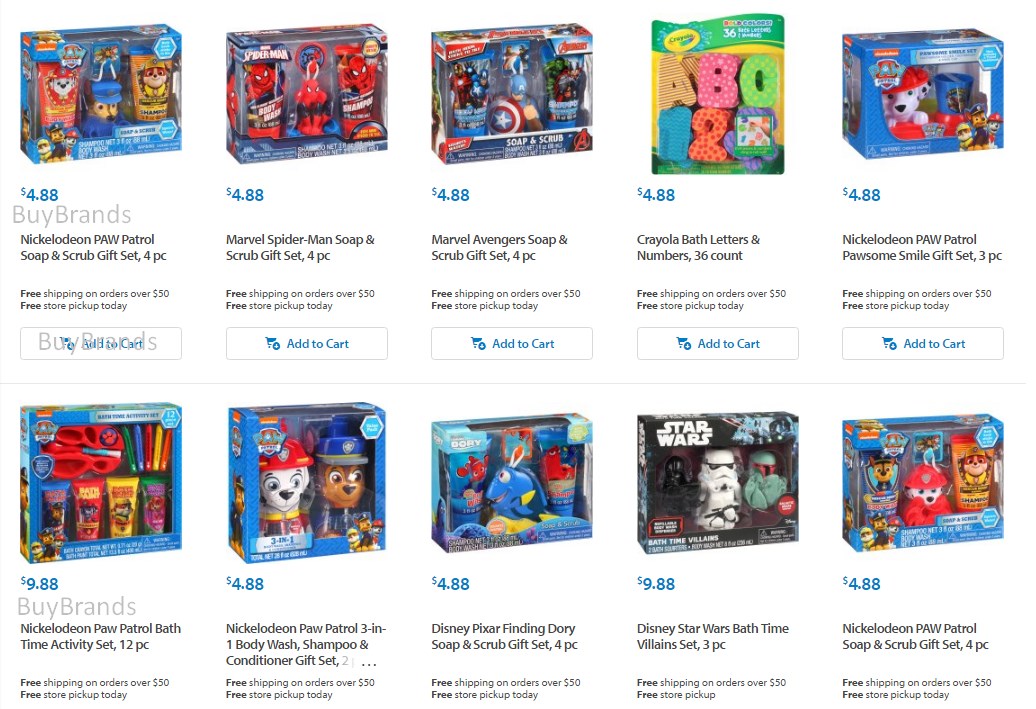Open Paw Patrol Bath Time Activity Set image

pos(101,480)
